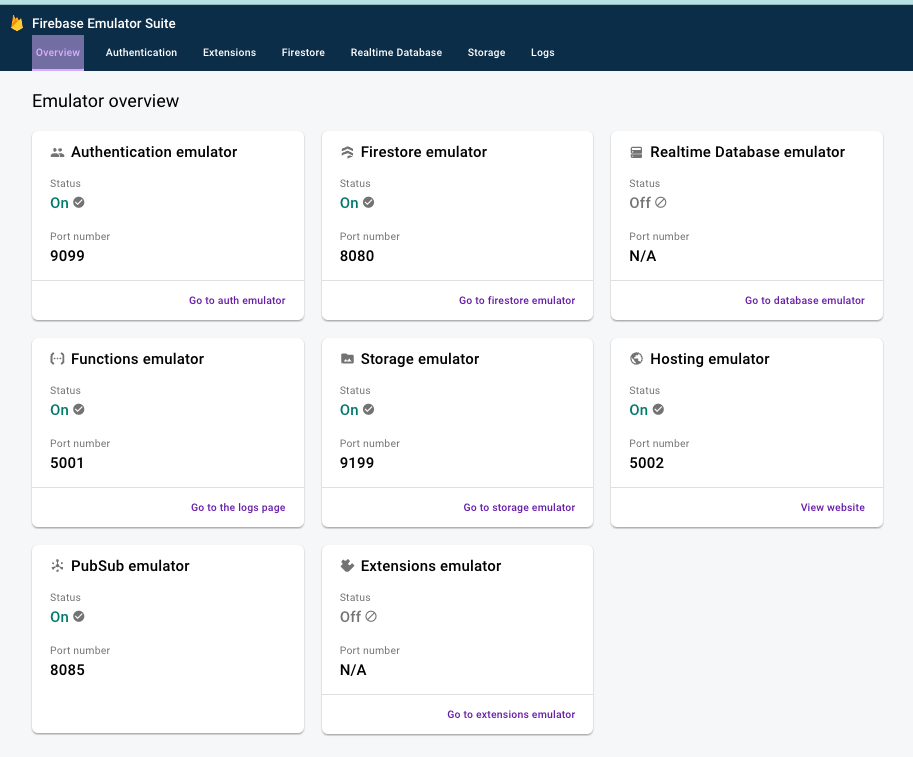Click the Storage emulator card title
913x757 pixels.
pos(420,359)
